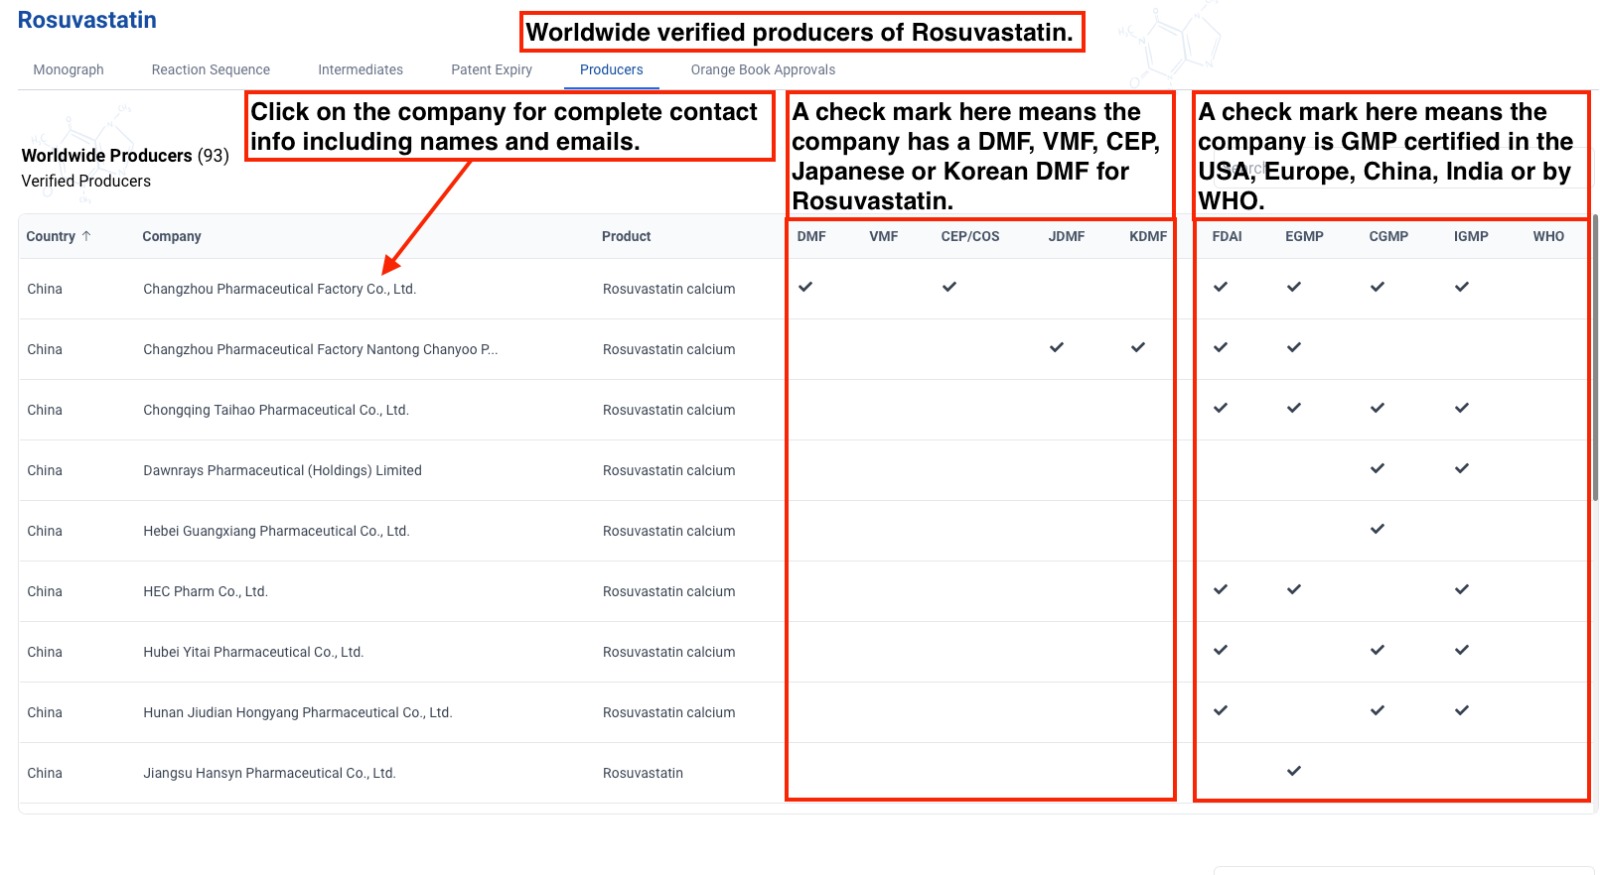Click the Rosuvastatin page title
This screenshot has height=875, width=1600.
click(x=87, y=20)
